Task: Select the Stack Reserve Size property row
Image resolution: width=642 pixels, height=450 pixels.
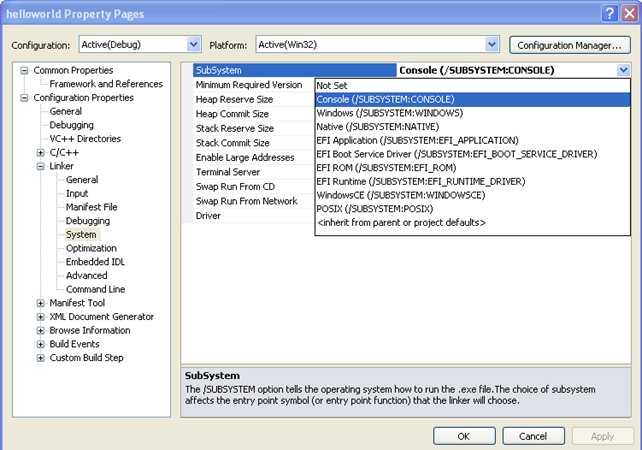Action: point(234,128)
